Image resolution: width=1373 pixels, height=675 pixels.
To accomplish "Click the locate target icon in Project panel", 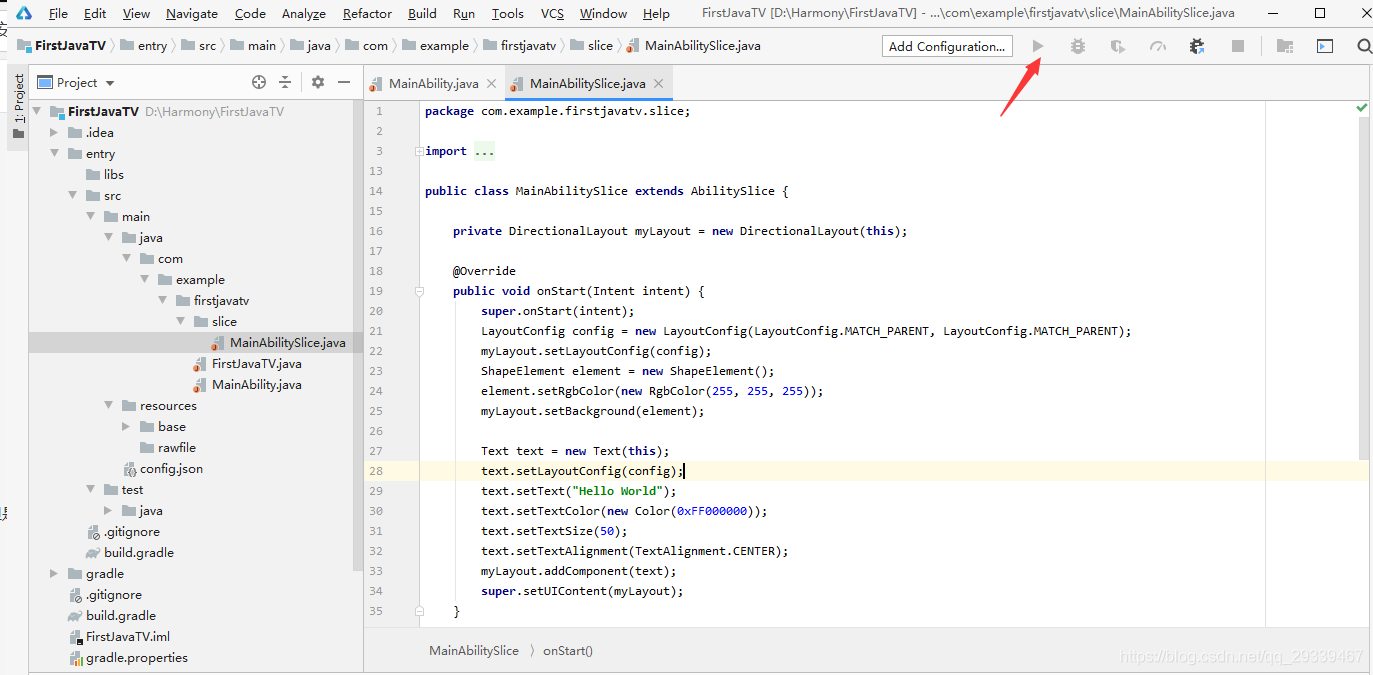I will pyautogui.click(x=259, y=82).
